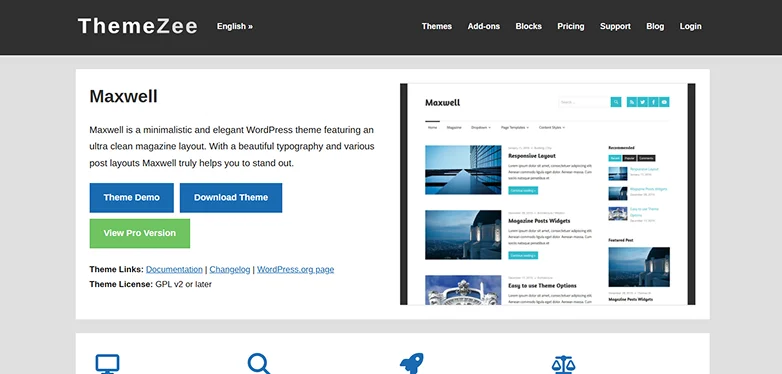
Task: Click the Login link
Action: [x=690, y=26]
